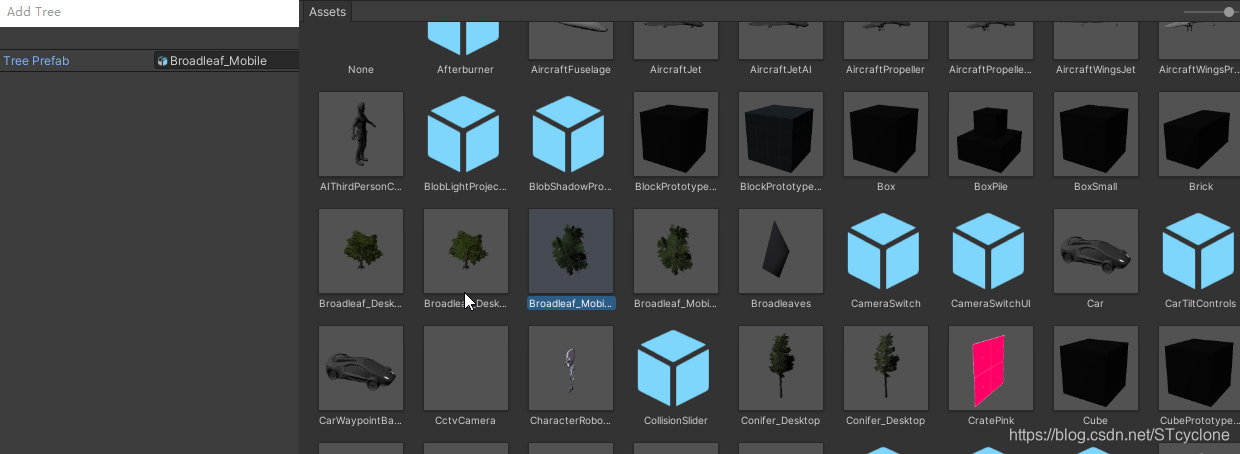Click the Add Tree window title
This screenshot has width=1240, height=454.
pos(35,12)
